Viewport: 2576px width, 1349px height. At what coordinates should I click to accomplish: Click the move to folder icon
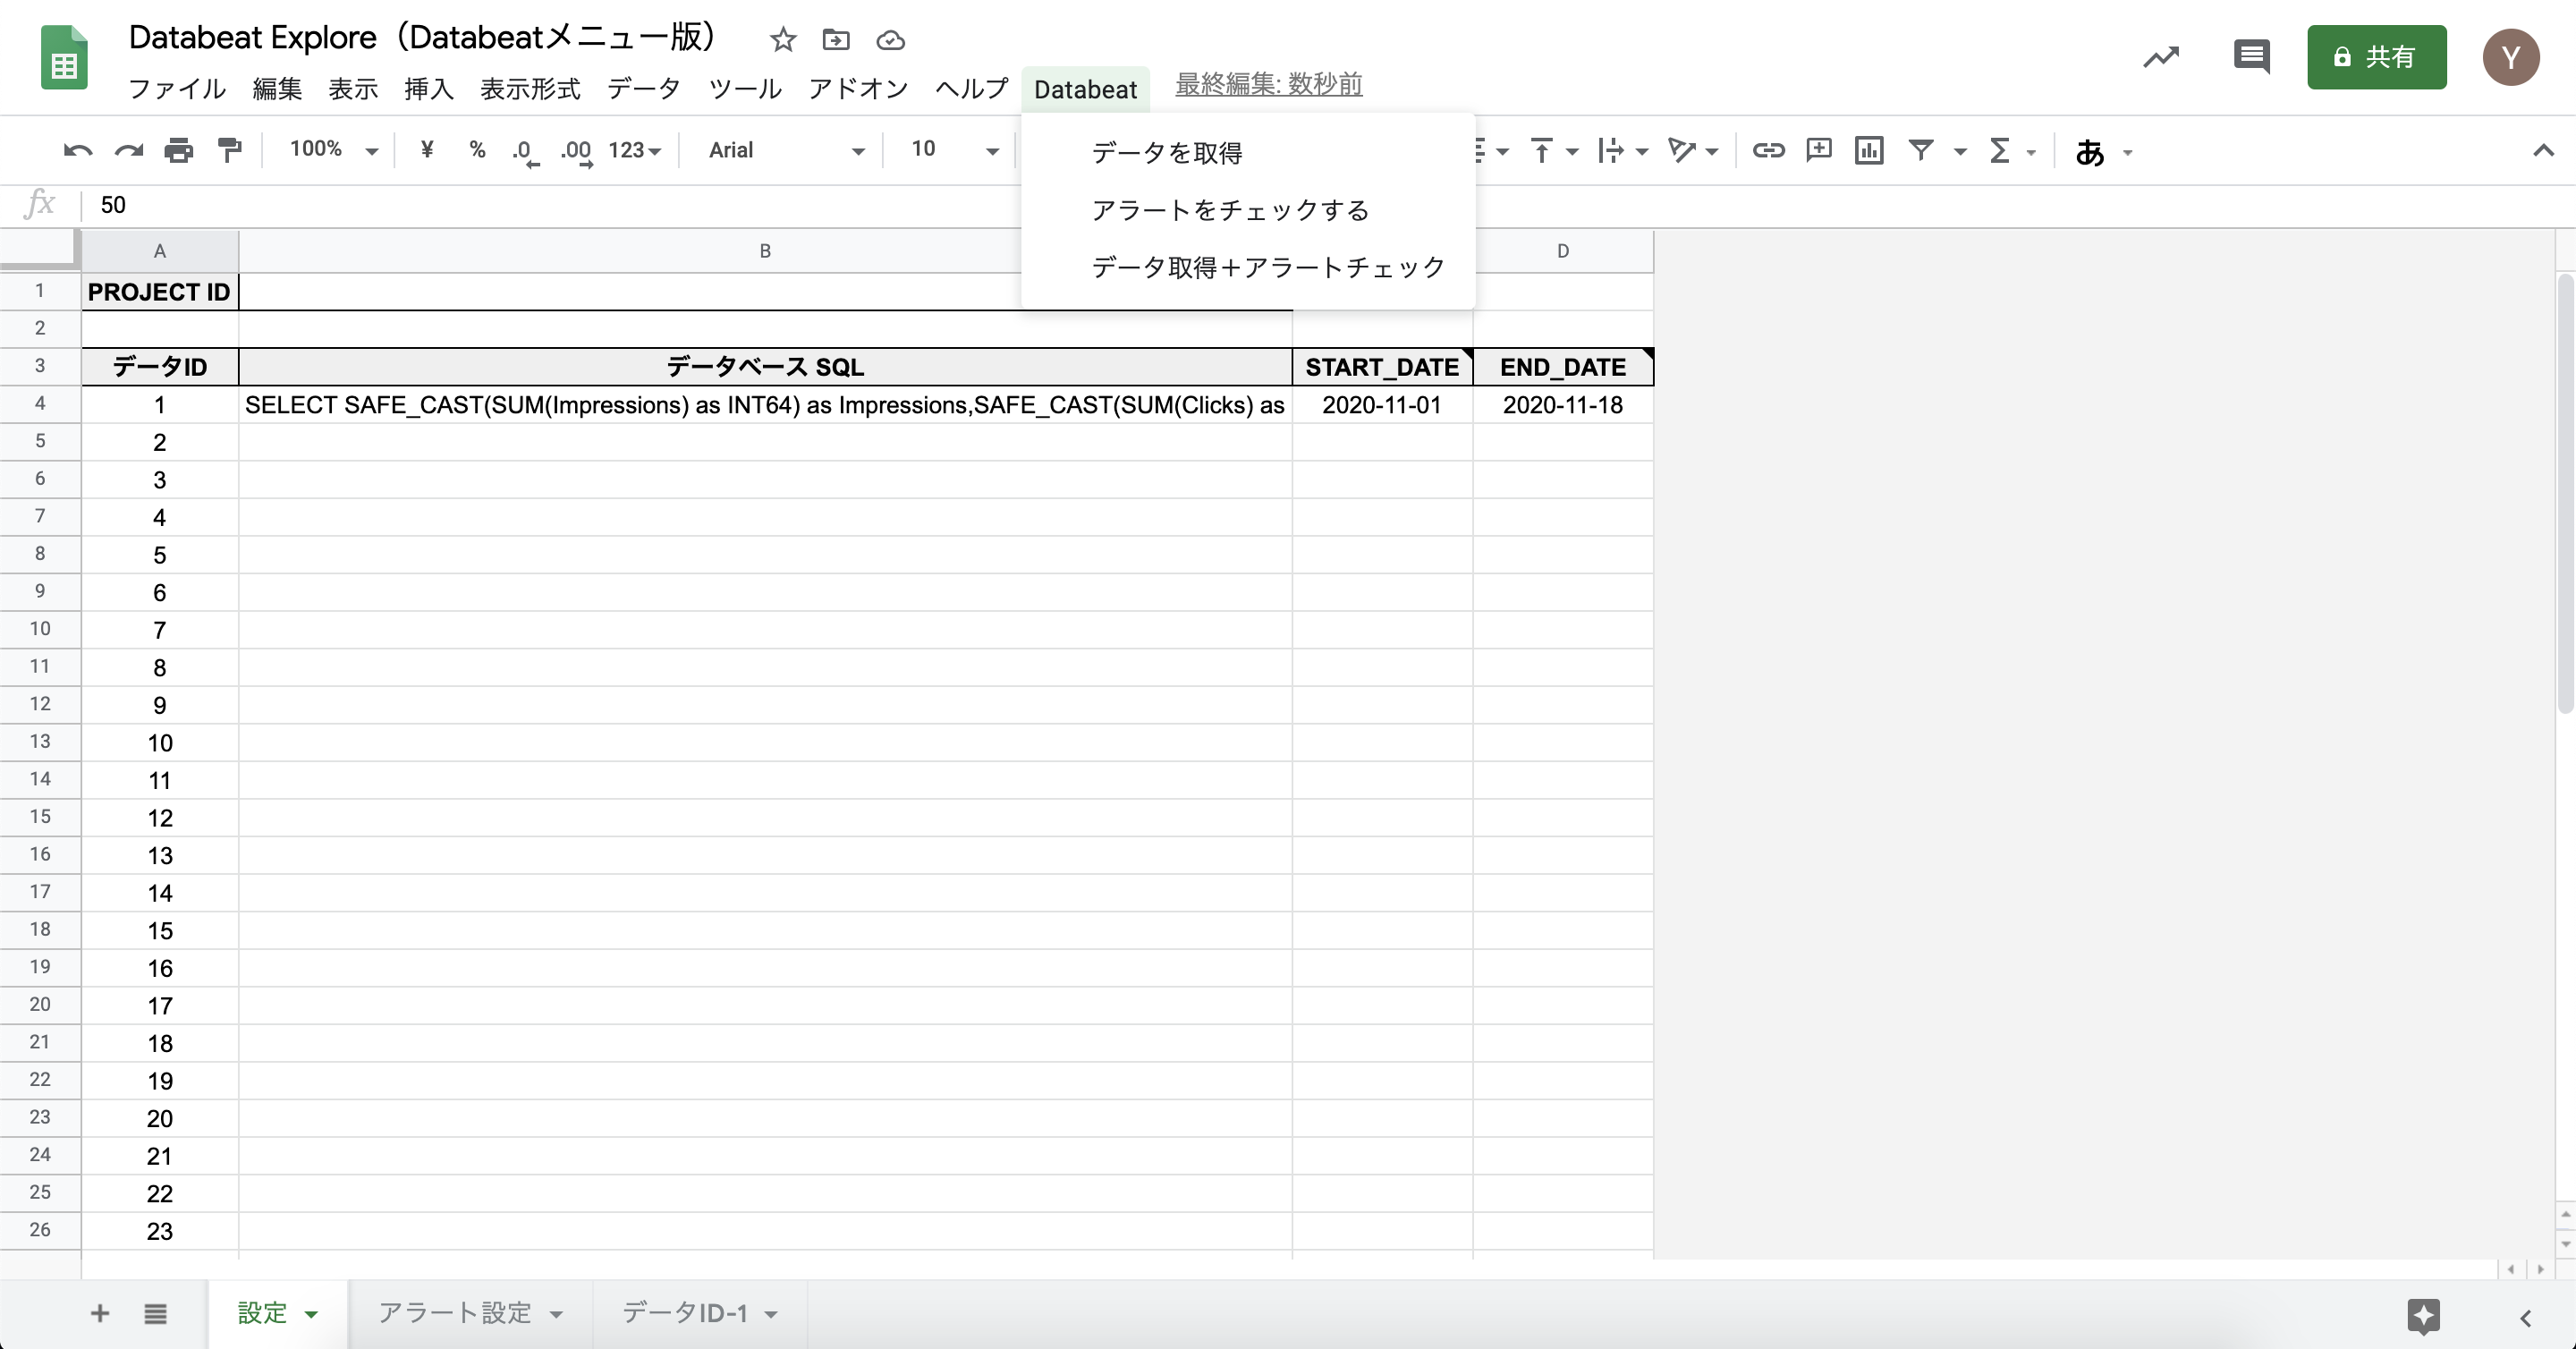[836, 40]
